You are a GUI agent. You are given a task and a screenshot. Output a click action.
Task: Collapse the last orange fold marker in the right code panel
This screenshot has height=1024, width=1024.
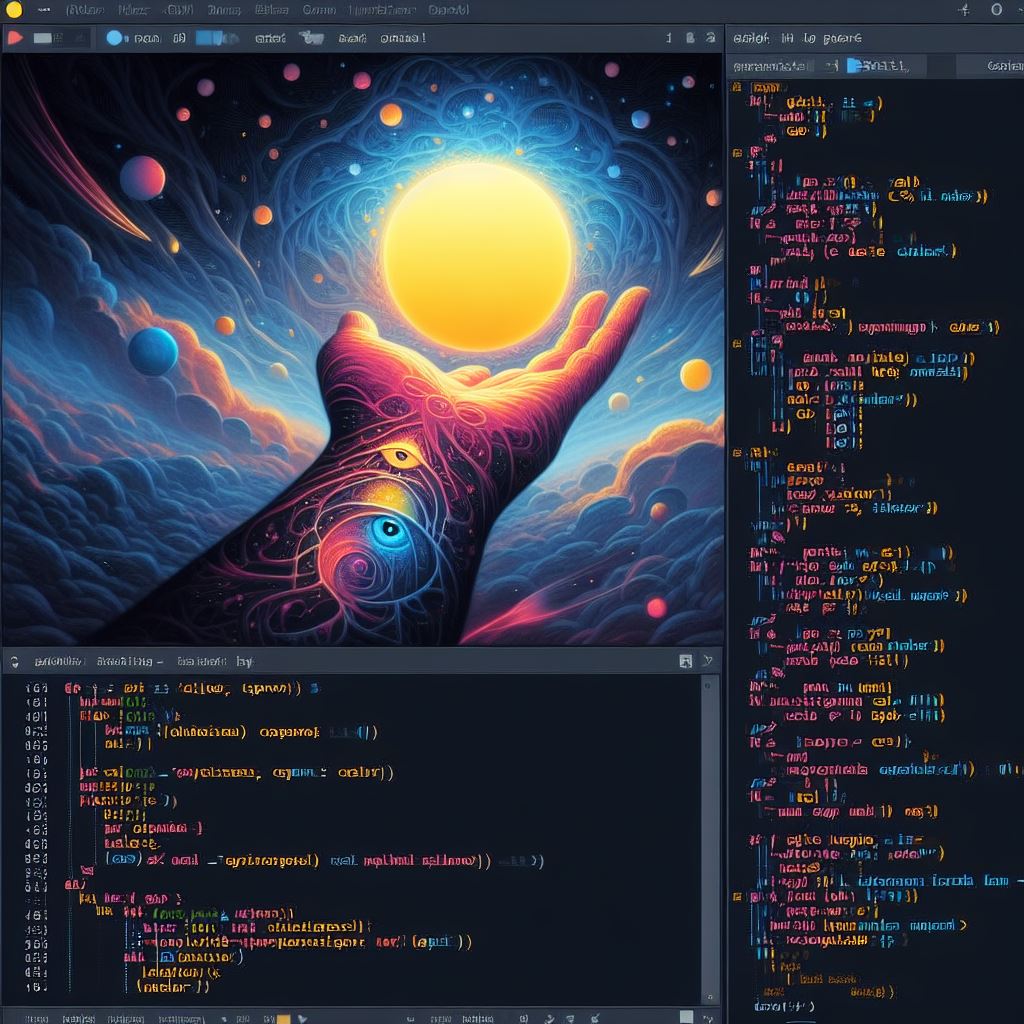pyautogui.click(x=737, y=897)
